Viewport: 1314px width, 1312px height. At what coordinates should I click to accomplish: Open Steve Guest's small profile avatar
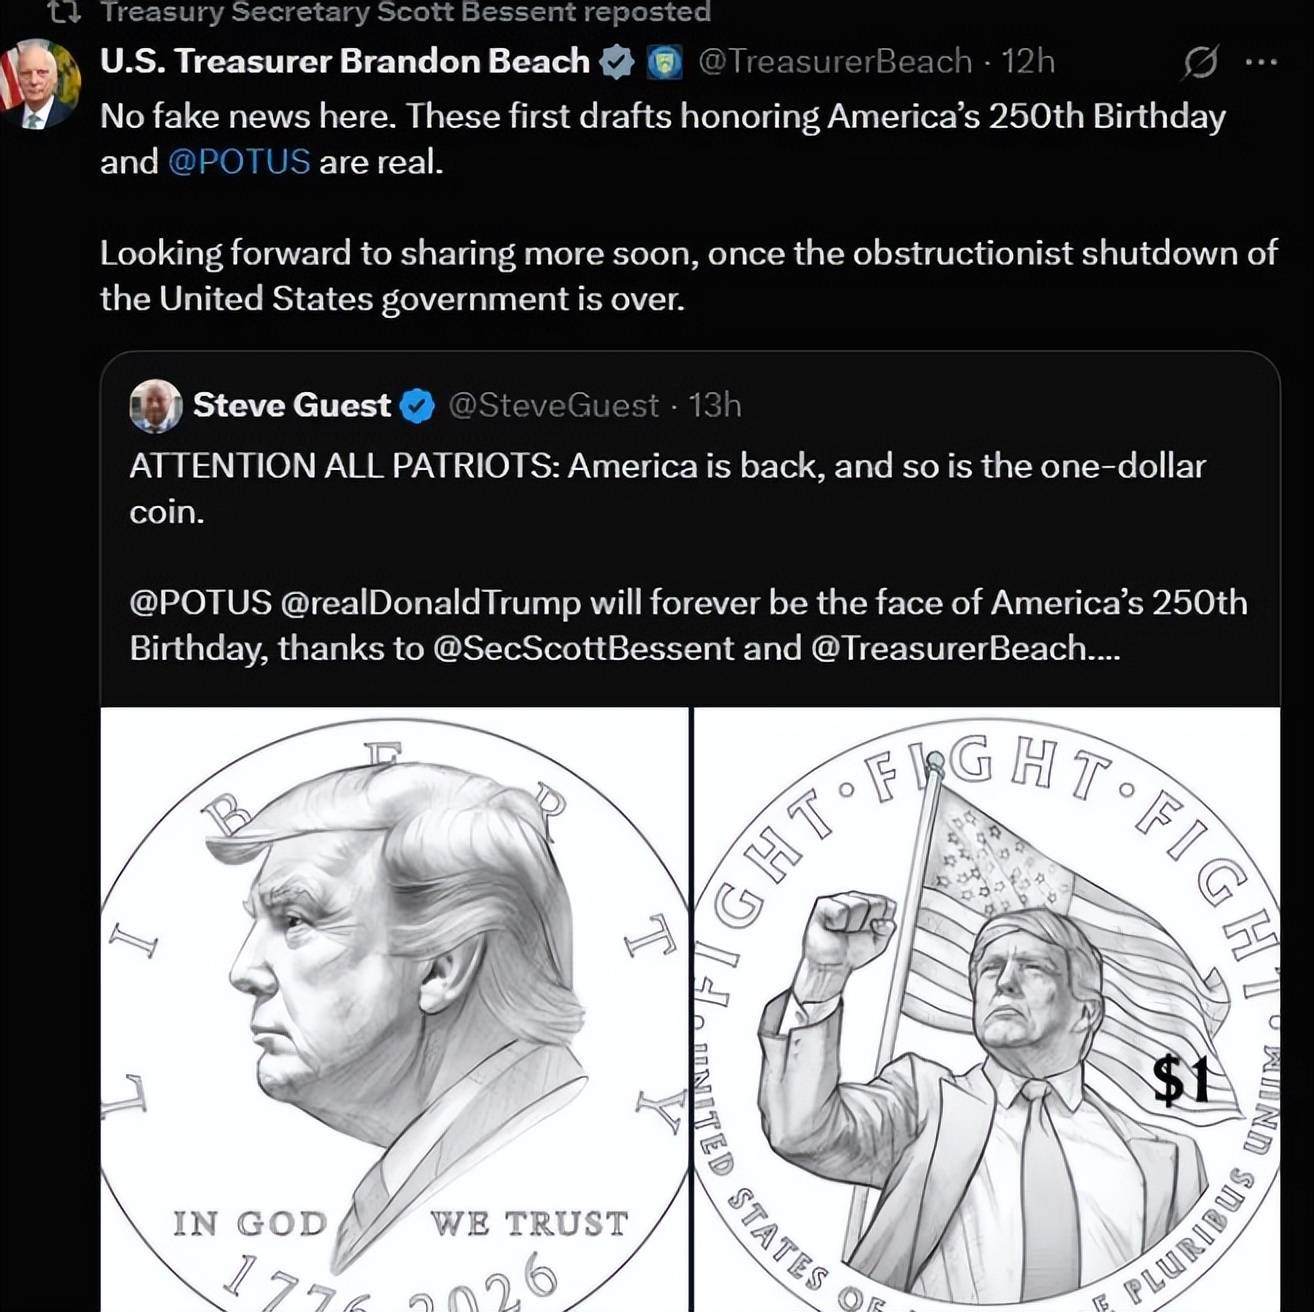(156, 405)
